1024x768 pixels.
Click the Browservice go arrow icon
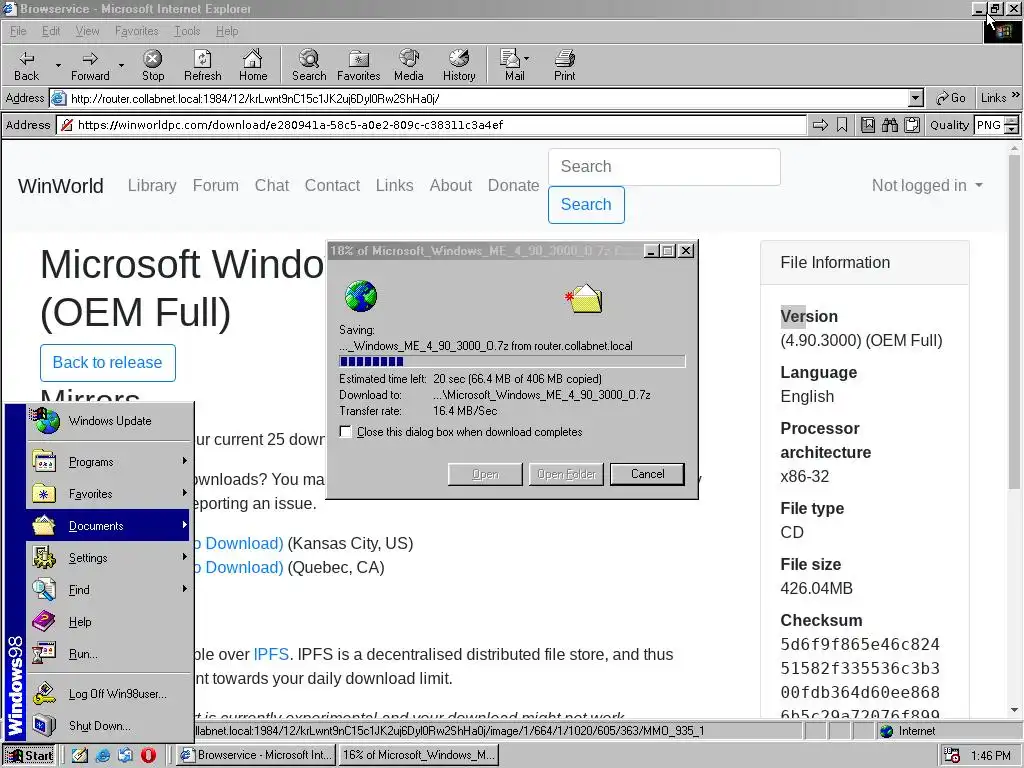tap(820, 125)
